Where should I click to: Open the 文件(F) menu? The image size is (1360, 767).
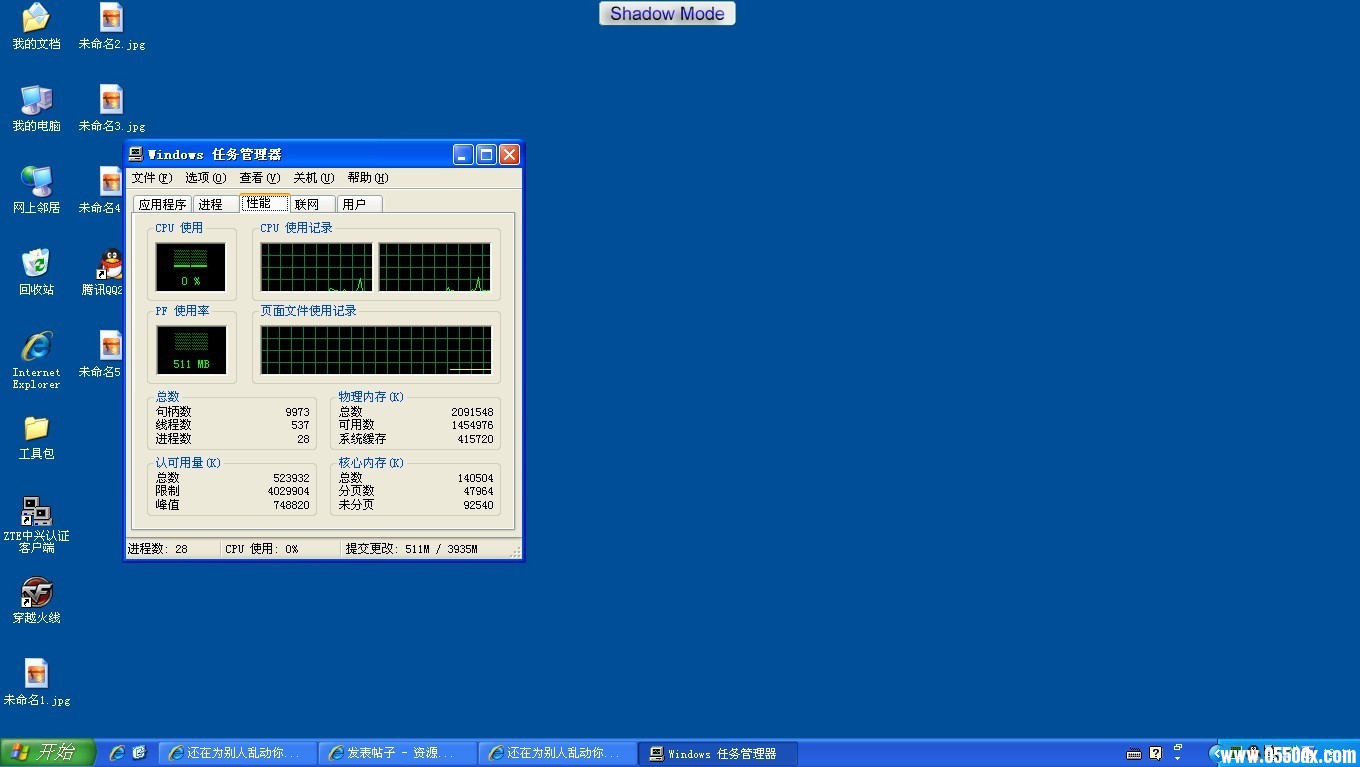[152, 178]
